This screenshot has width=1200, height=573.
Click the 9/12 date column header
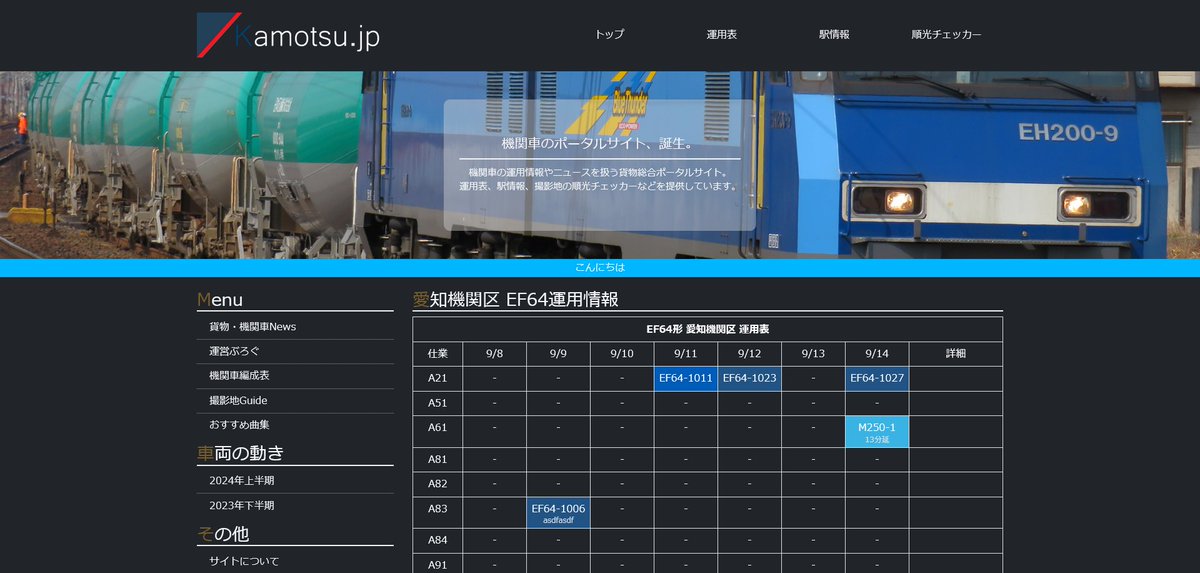coord(750,354)
